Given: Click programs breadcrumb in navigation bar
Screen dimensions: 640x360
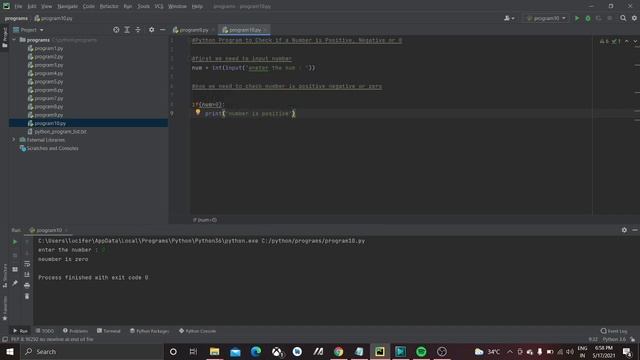Looking at the screenshot, I should 16,18.
